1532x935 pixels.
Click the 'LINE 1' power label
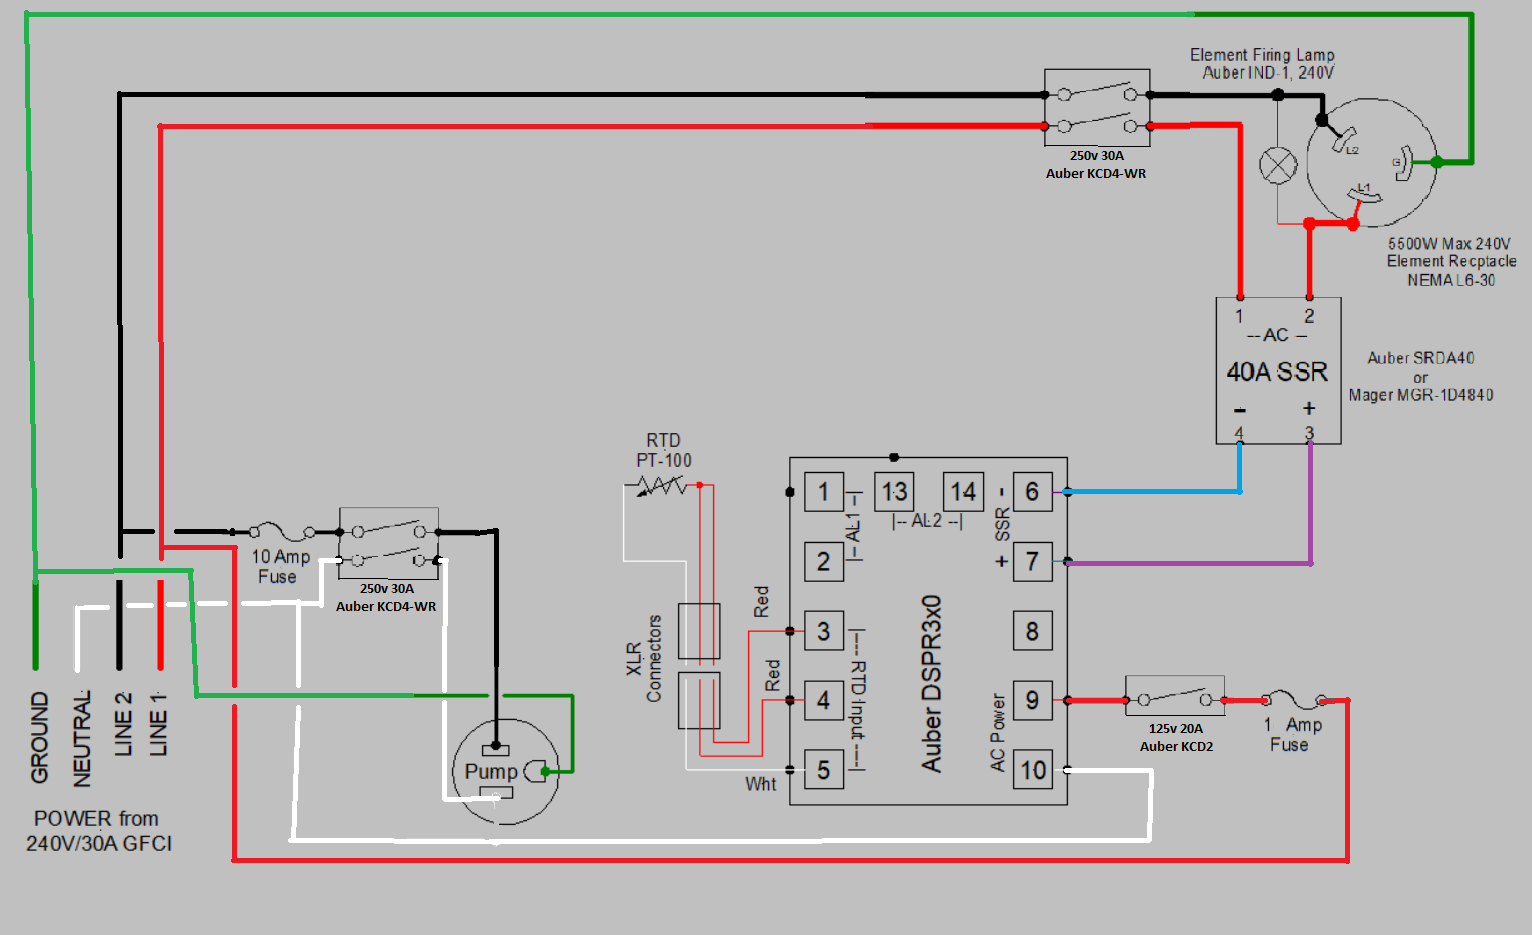(x=158, y=724)
